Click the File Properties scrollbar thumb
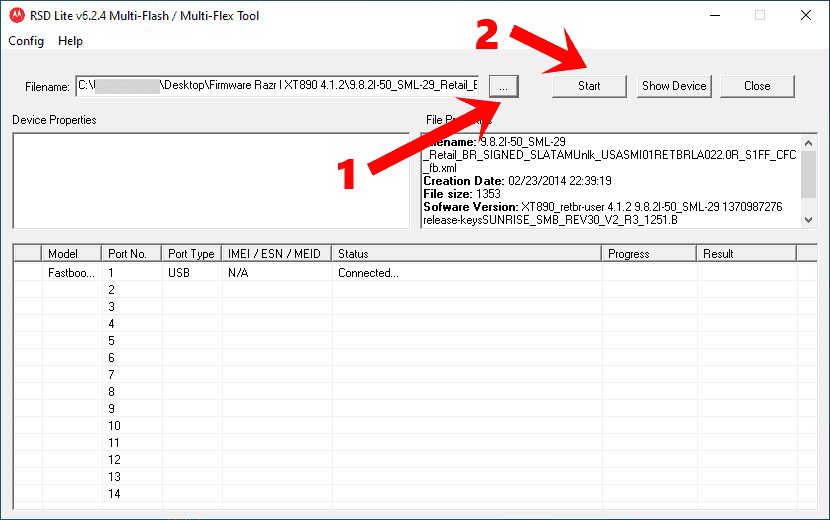Viewport: 830px width, 520px height. click(x=808, y=174)
